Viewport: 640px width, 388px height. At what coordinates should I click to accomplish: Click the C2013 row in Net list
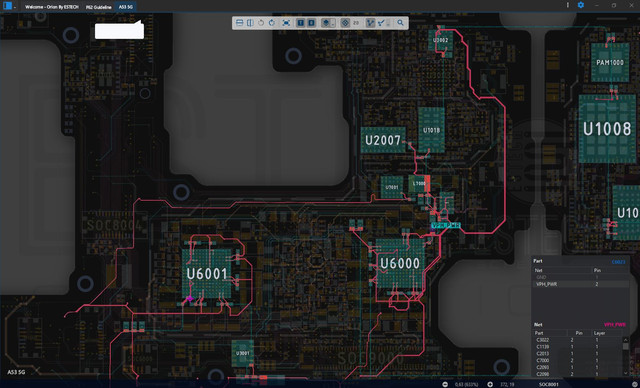click(578, 354)
